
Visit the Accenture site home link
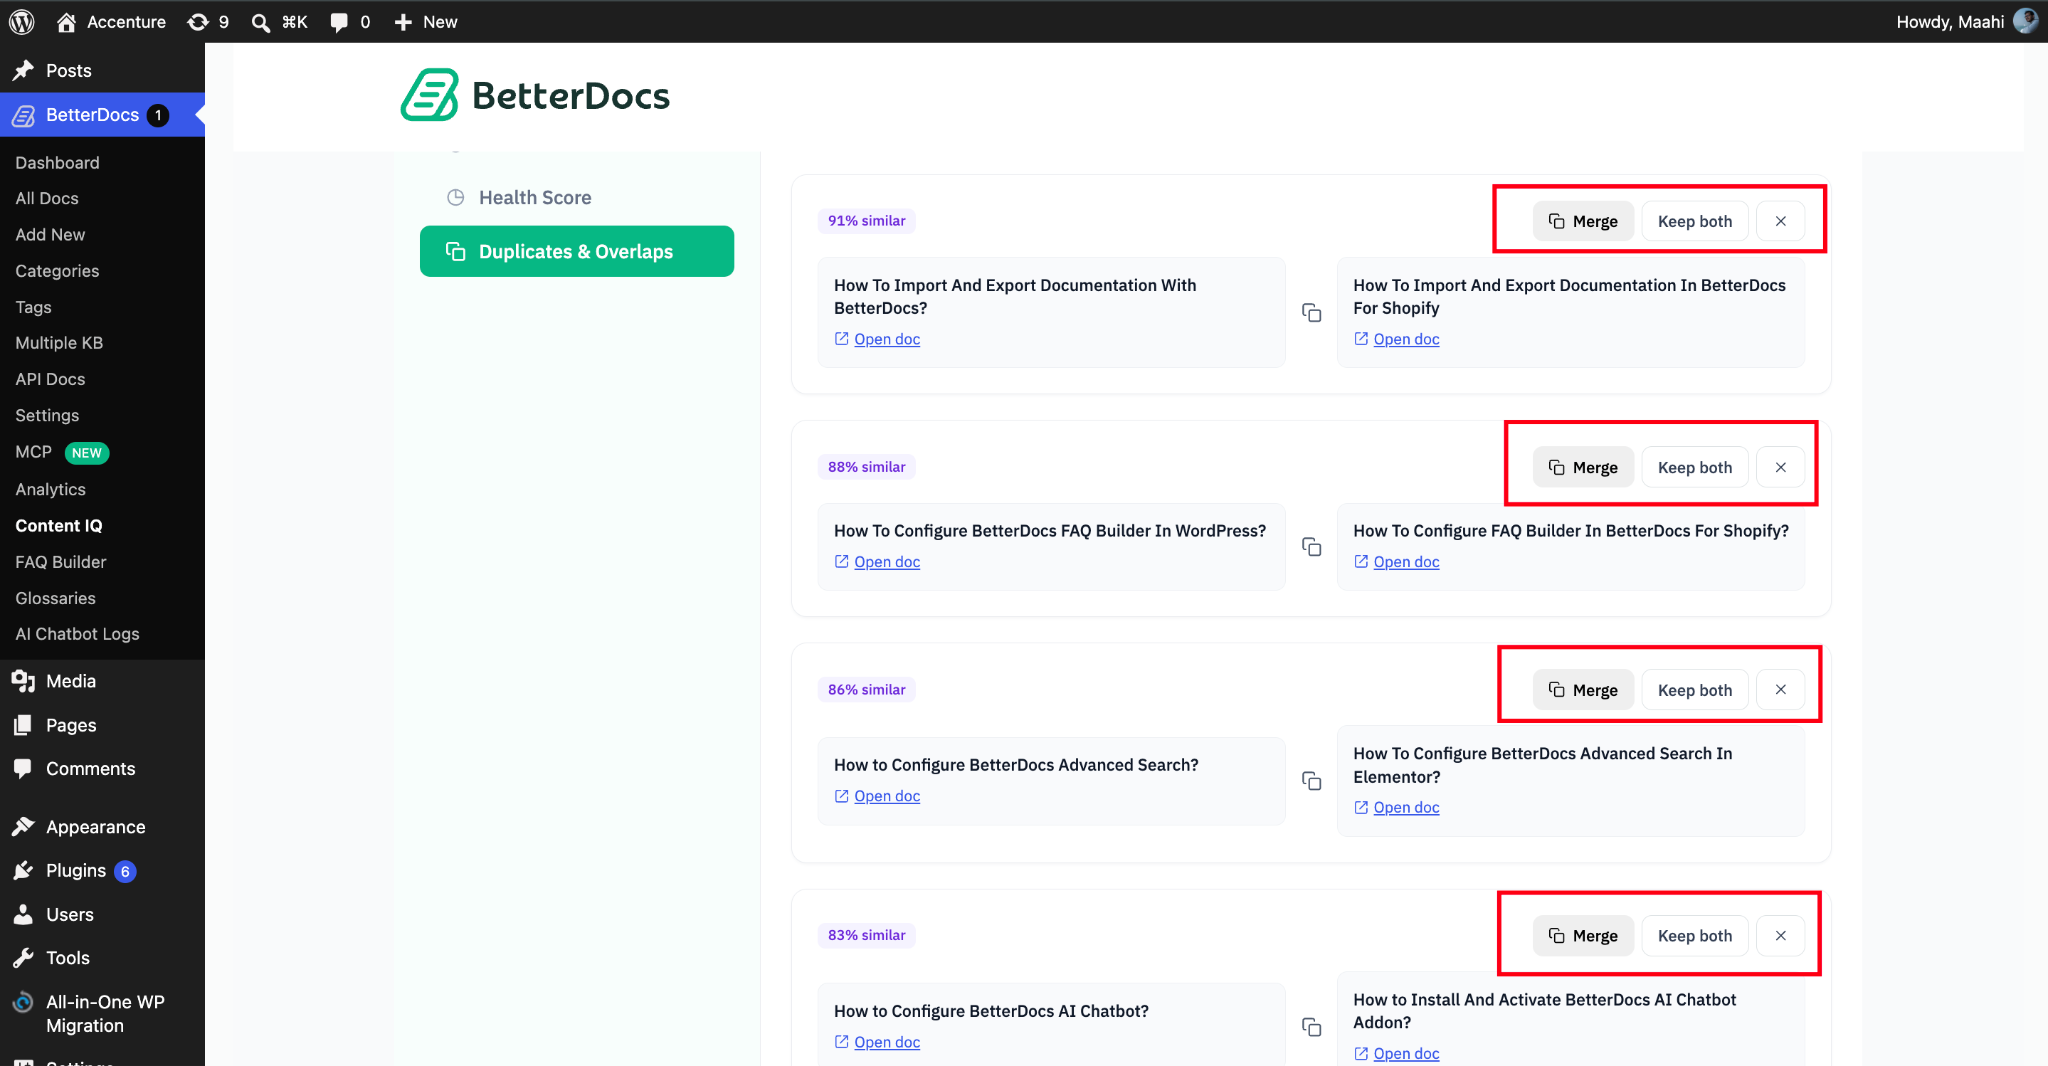pos(111,21)
